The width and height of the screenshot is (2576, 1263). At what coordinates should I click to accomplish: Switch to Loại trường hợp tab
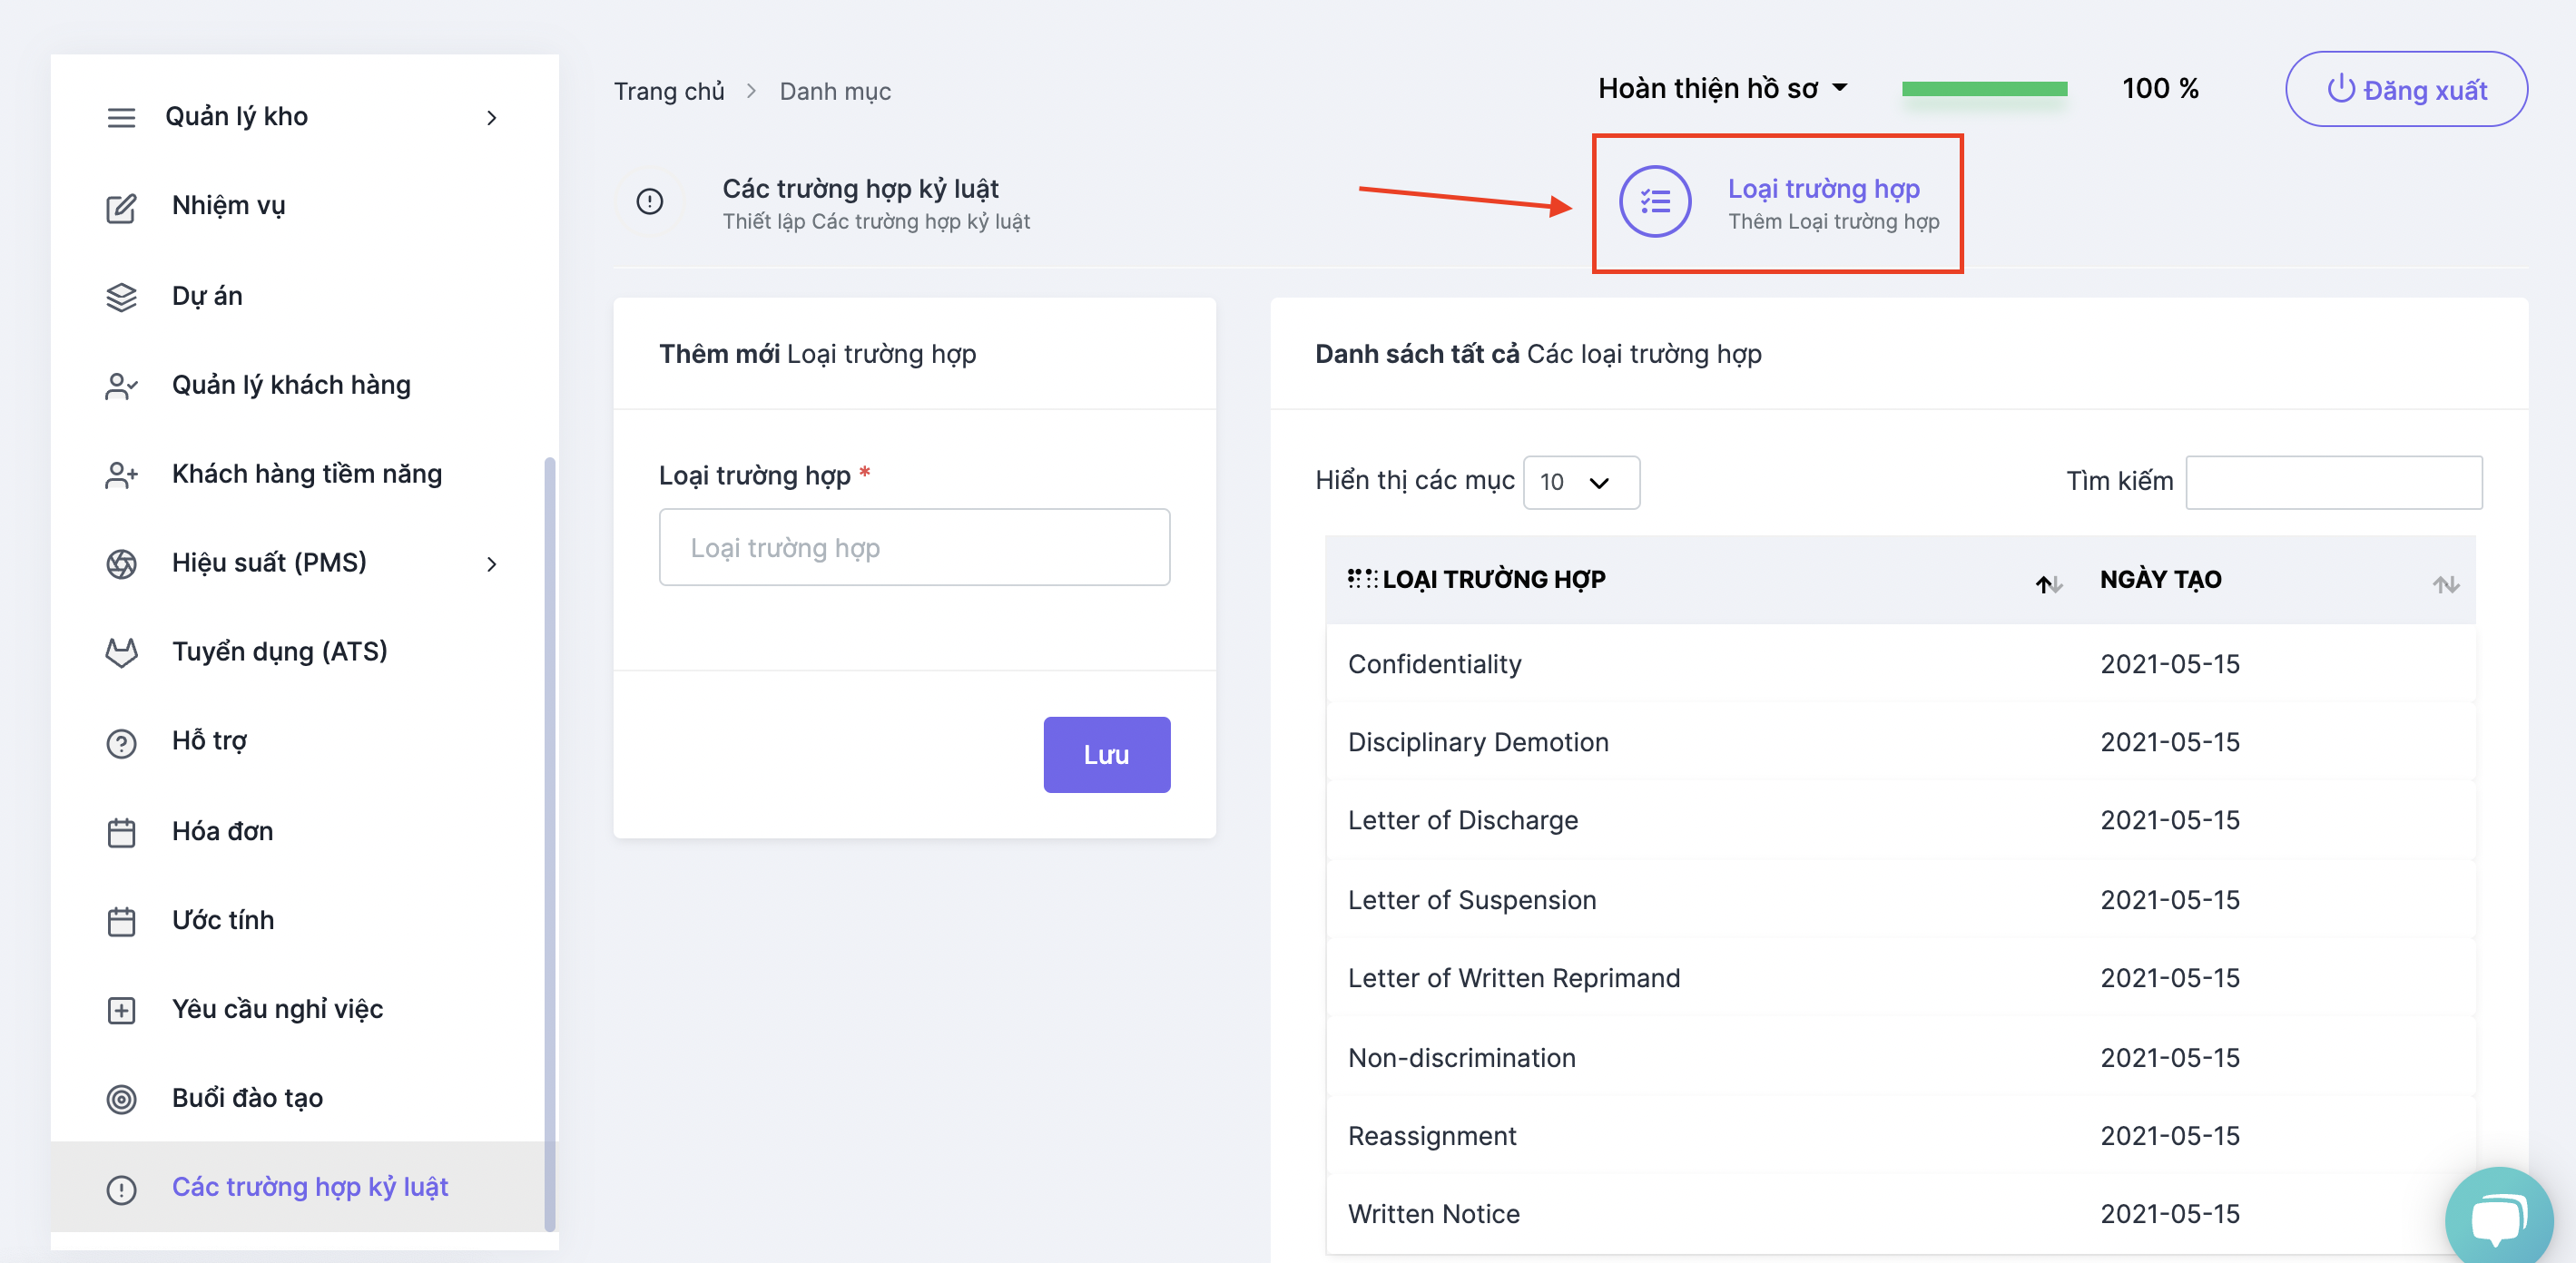(x=1779, y=203)
